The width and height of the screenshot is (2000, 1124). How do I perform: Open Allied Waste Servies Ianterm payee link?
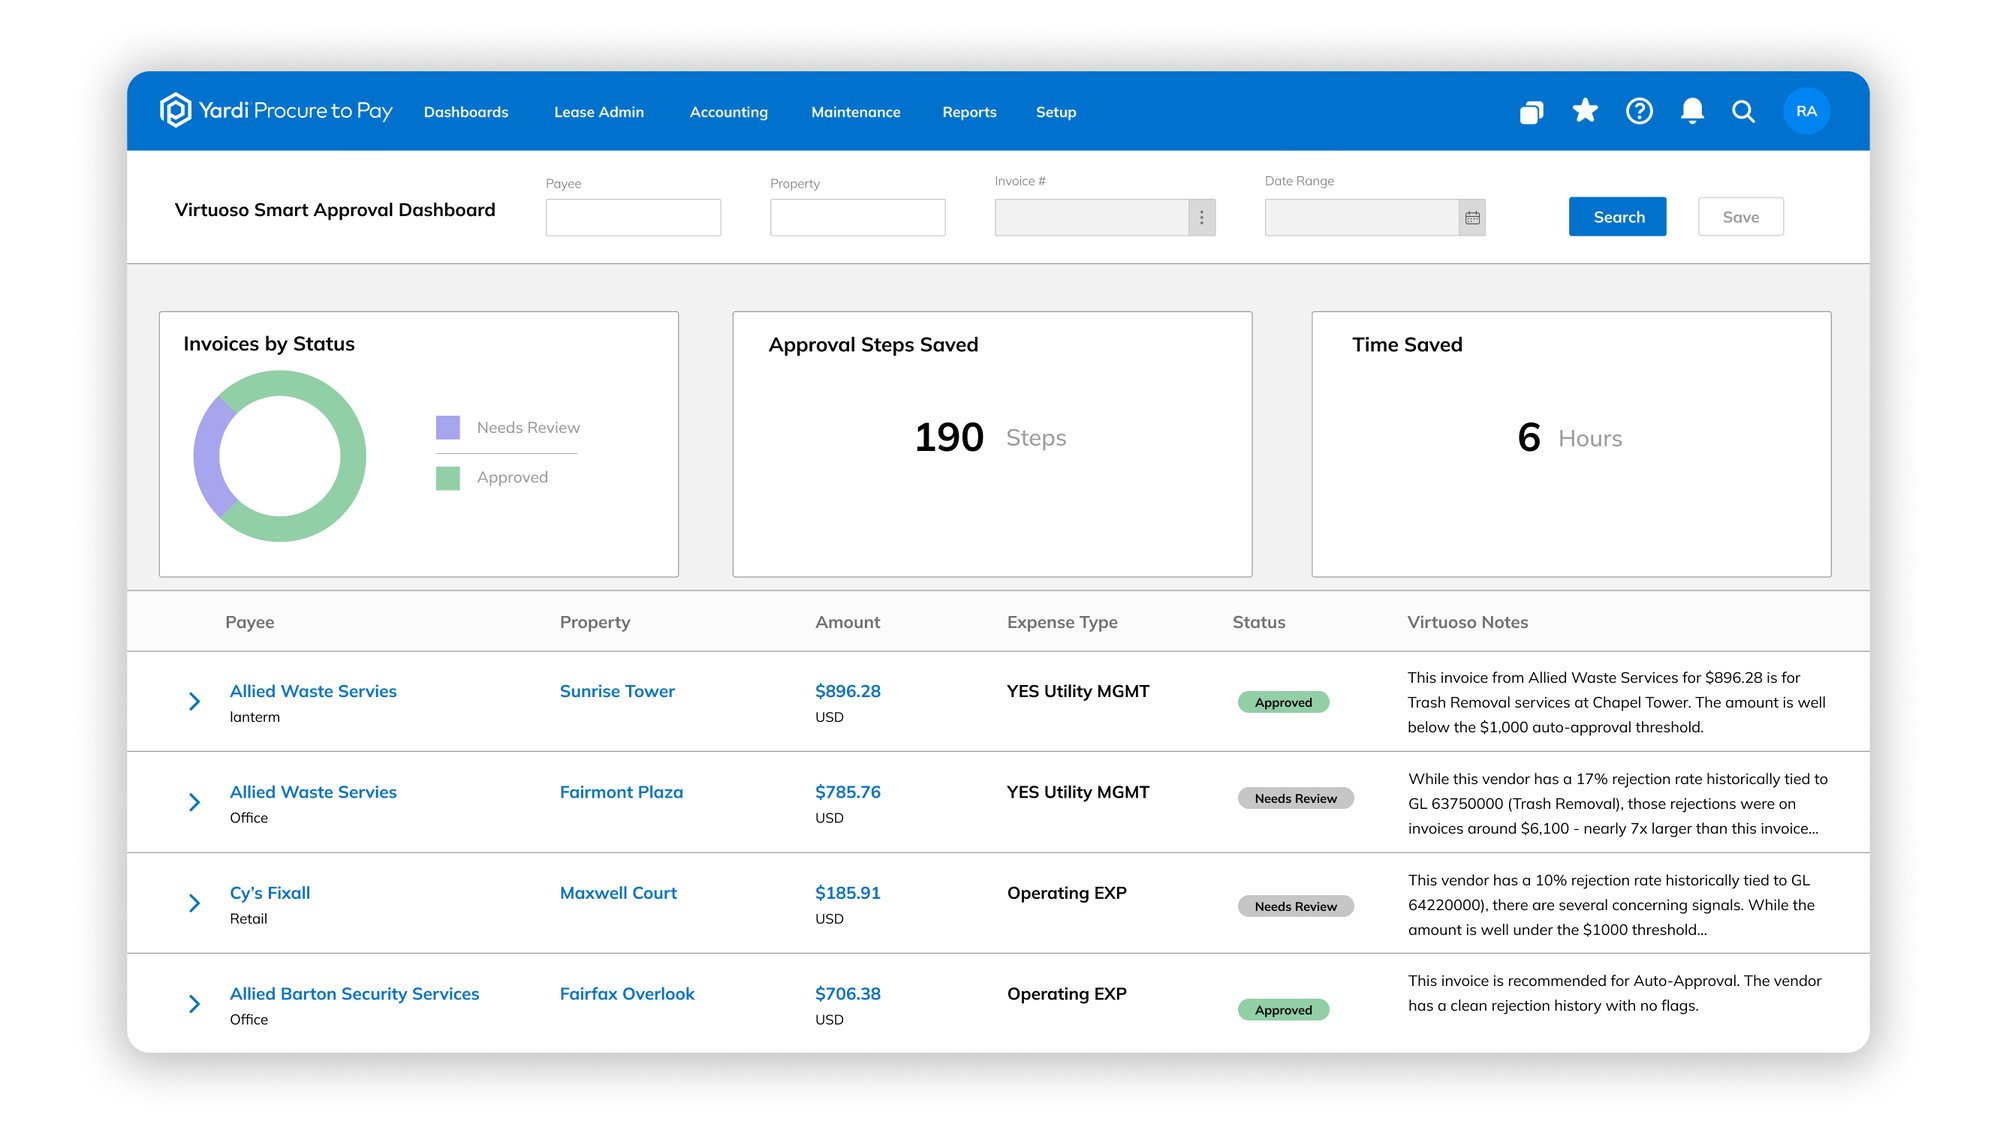(x=313, y=691)
